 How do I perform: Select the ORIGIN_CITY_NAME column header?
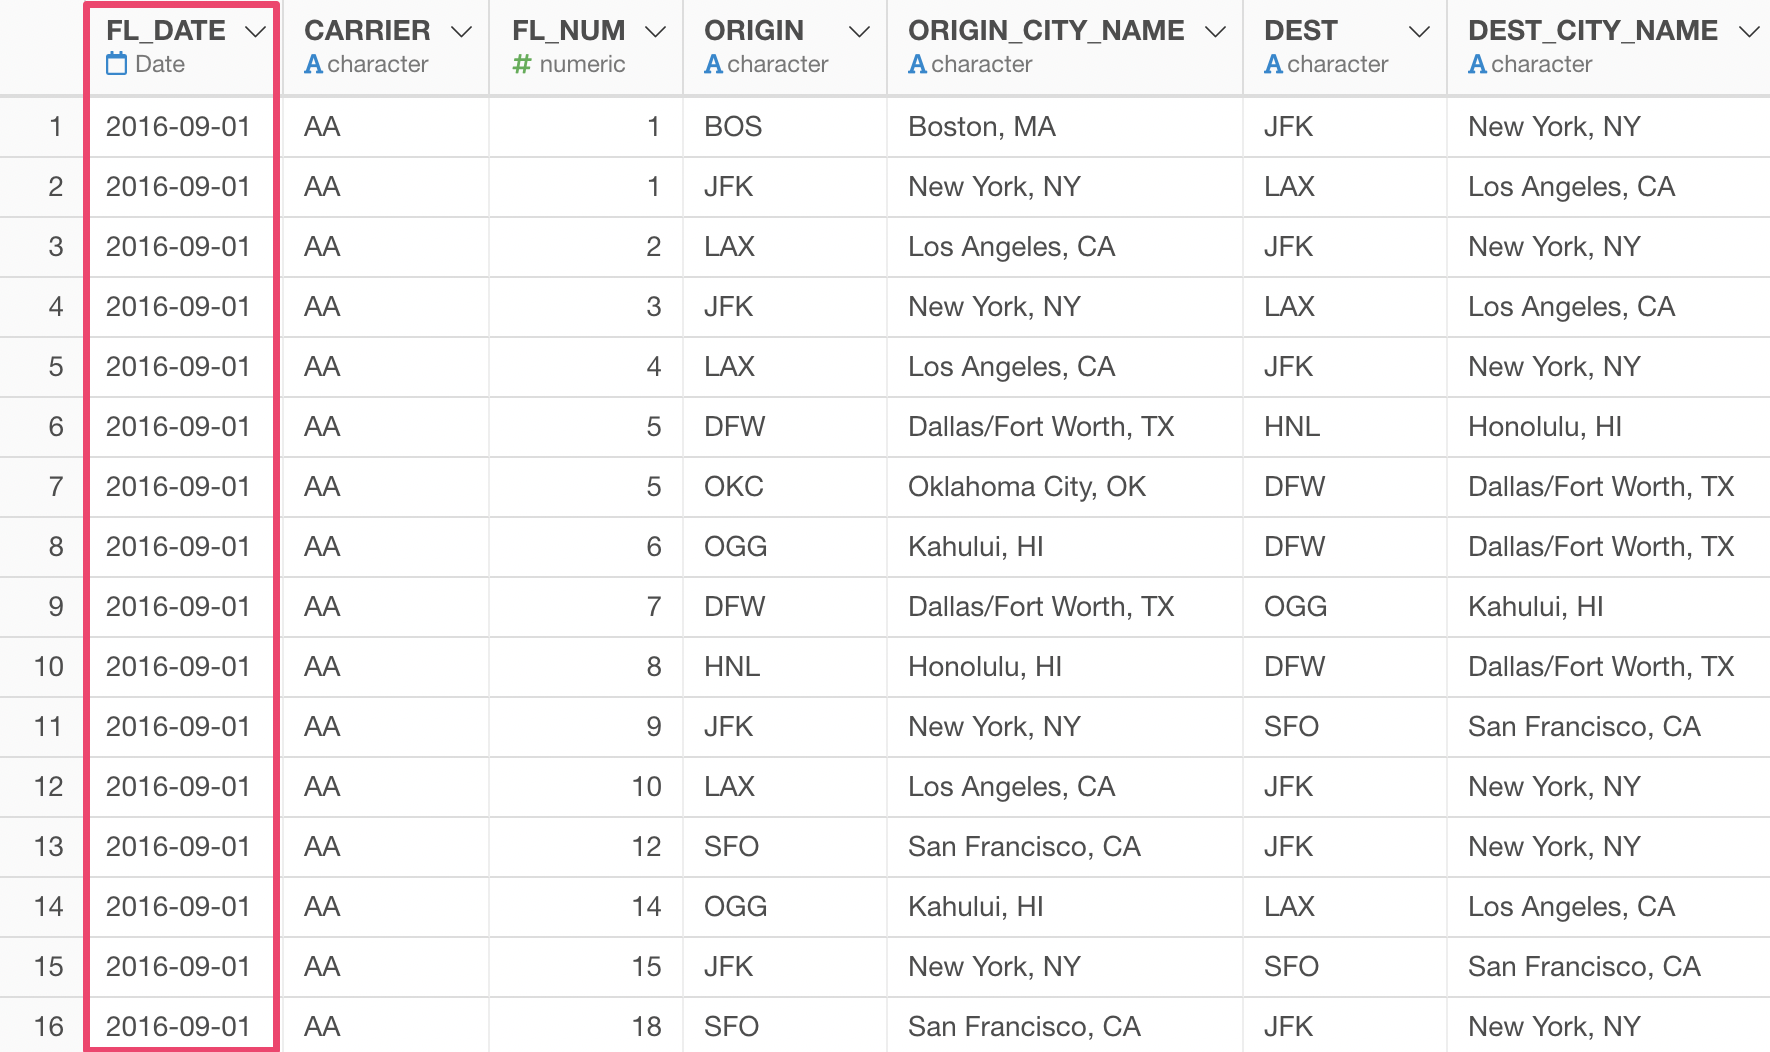coord(1046,31)
